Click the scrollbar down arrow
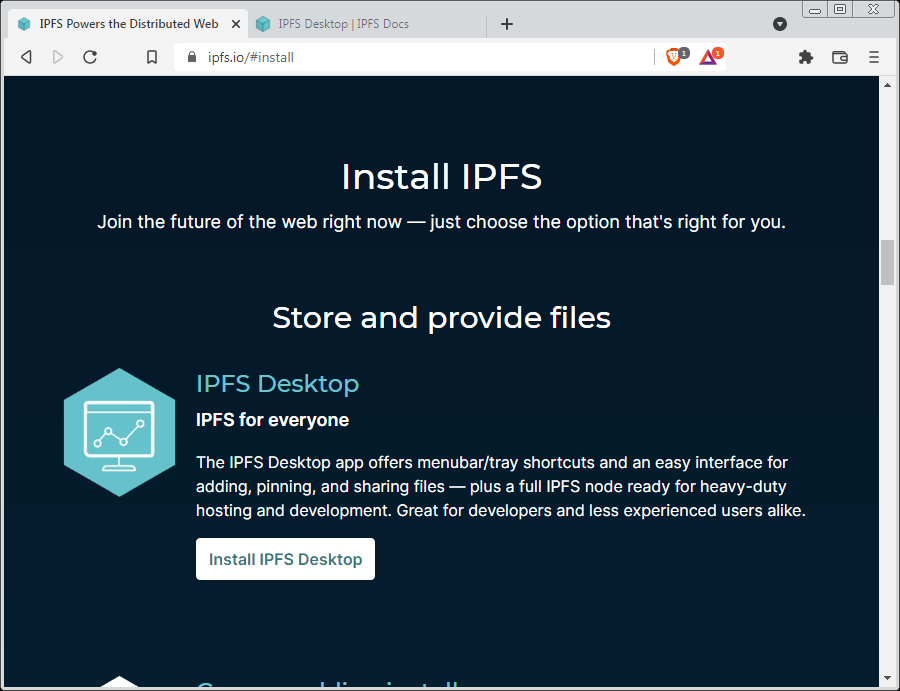 (x=887, y=680)
